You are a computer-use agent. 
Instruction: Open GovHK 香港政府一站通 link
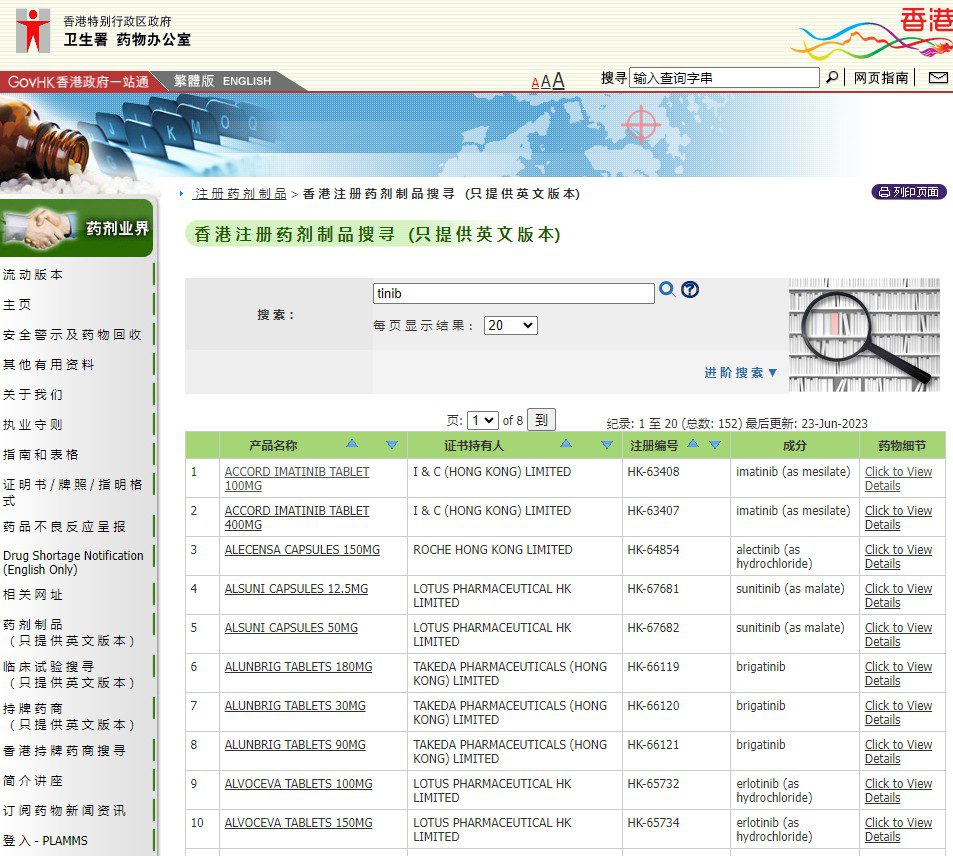pyautogui.click(x=78, y=81)
